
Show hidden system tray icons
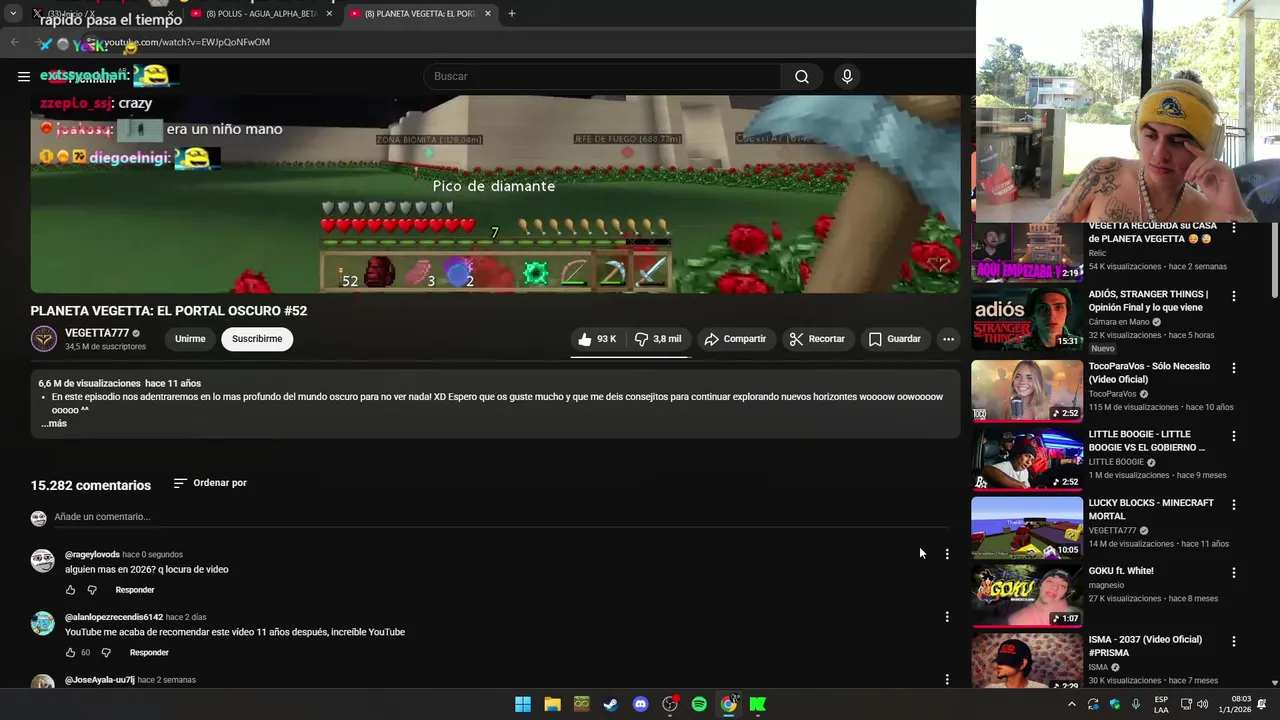point(1072,704)
